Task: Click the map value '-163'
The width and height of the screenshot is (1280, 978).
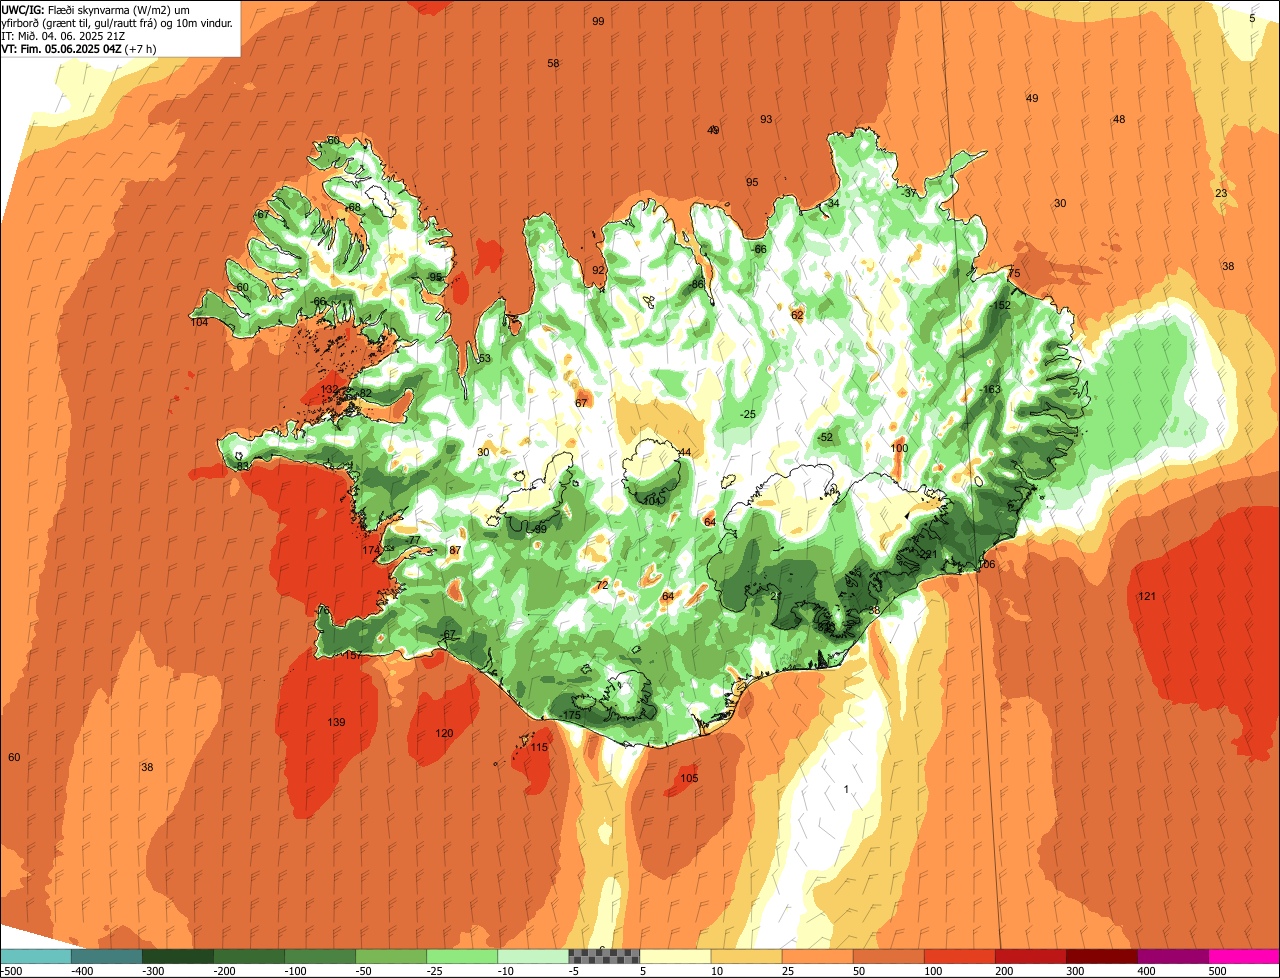Action: click(x=990, y=389)
